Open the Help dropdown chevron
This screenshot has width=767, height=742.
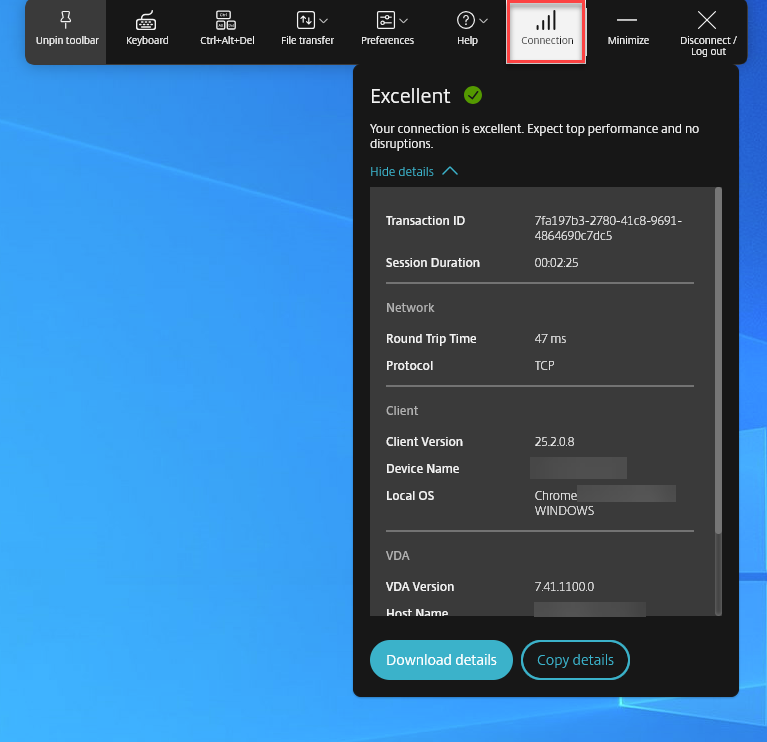[484, 21]
